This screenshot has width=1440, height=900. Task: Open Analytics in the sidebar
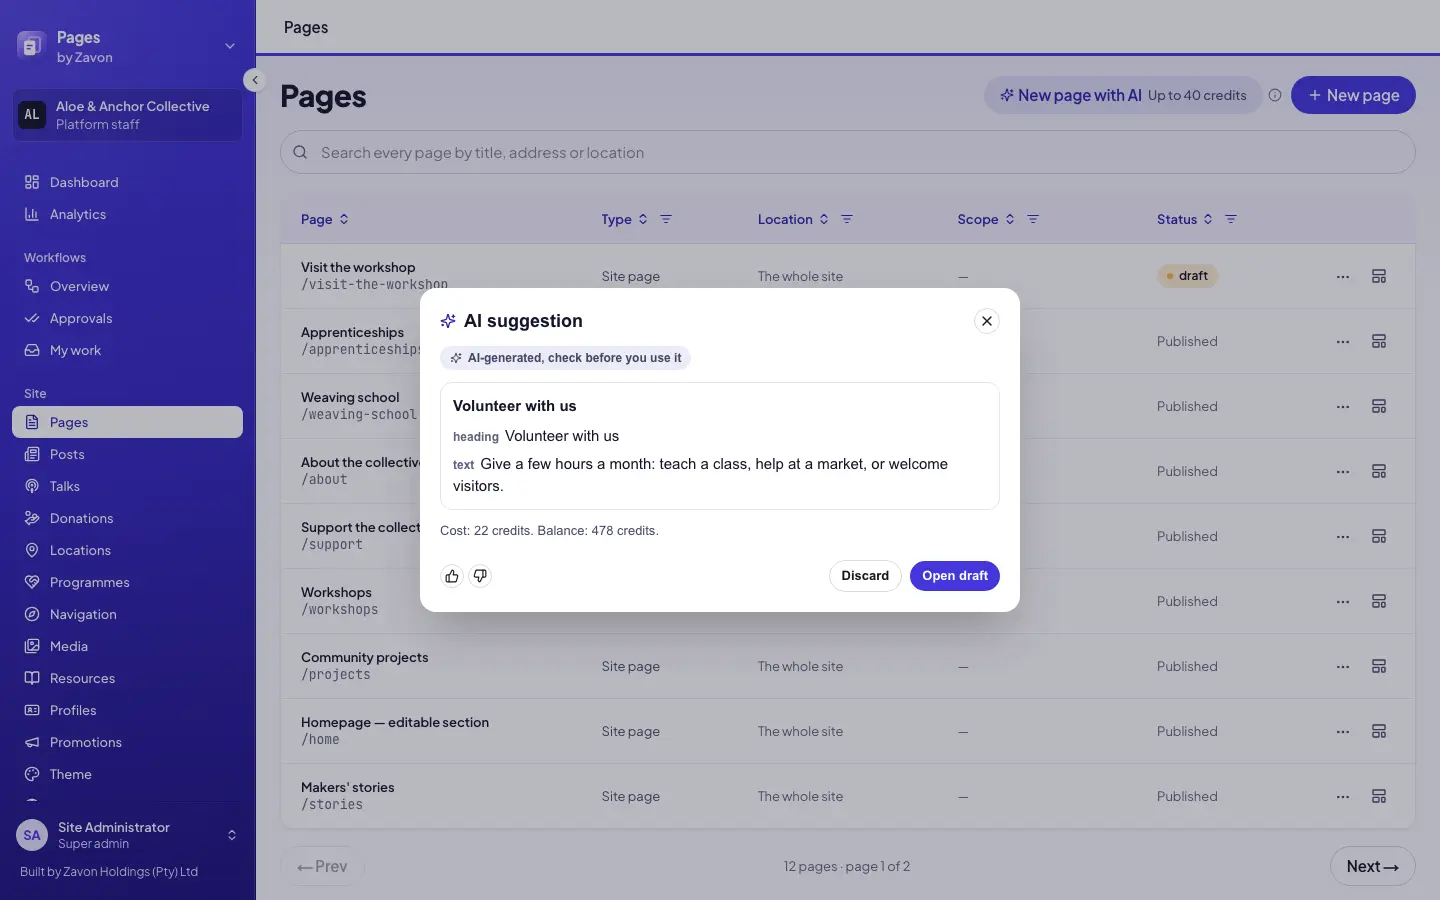128,214
